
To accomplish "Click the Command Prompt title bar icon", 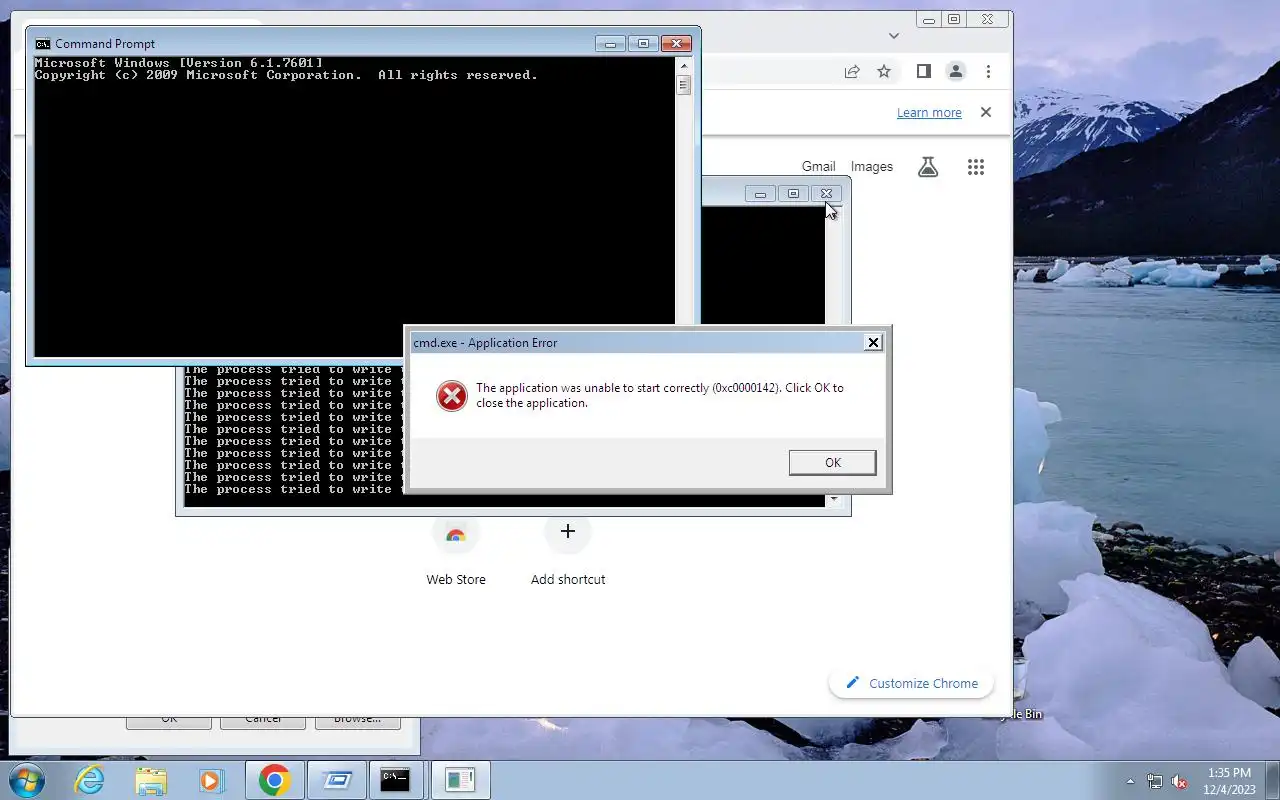I will pos(42,44).
